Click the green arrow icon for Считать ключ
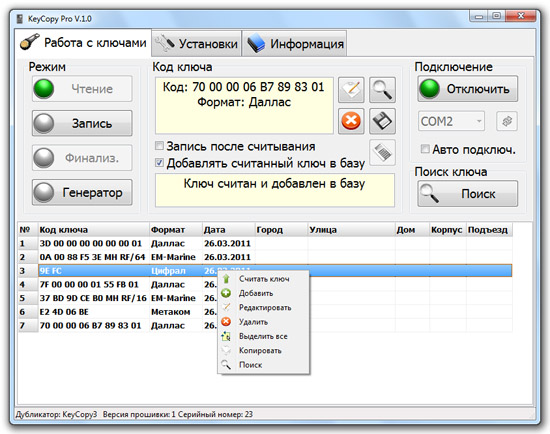Screen dimensions: 550x434 click(x=226, y=279)
